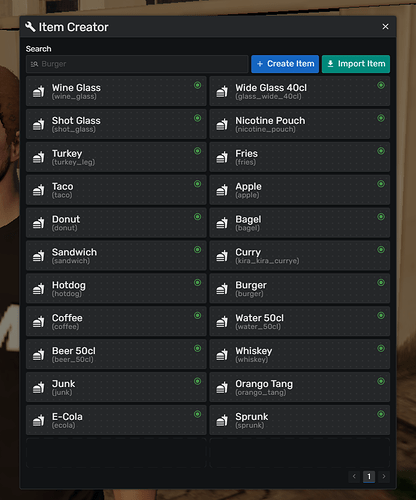Toggle the green status indicator on Fries
The width and height of the screenshot is (416, 500).
coord(381,151)
